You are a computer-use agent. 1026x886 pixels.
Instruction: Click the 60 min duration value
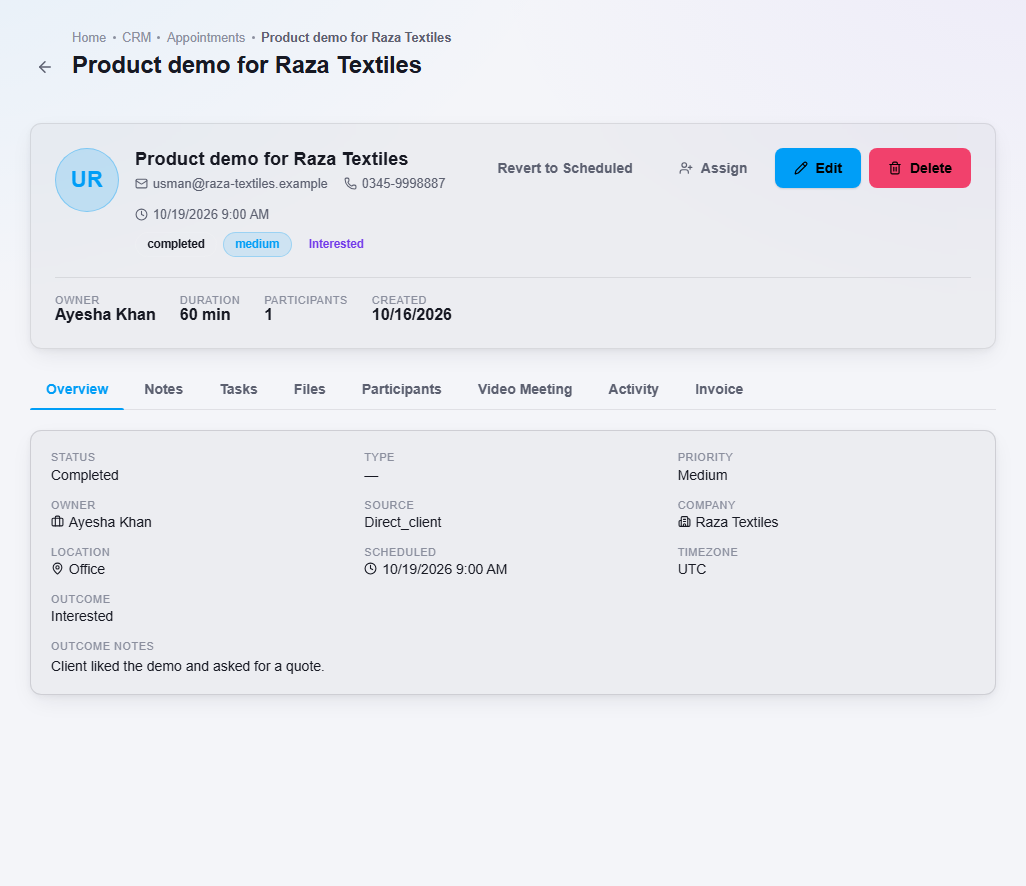(205, 315)
